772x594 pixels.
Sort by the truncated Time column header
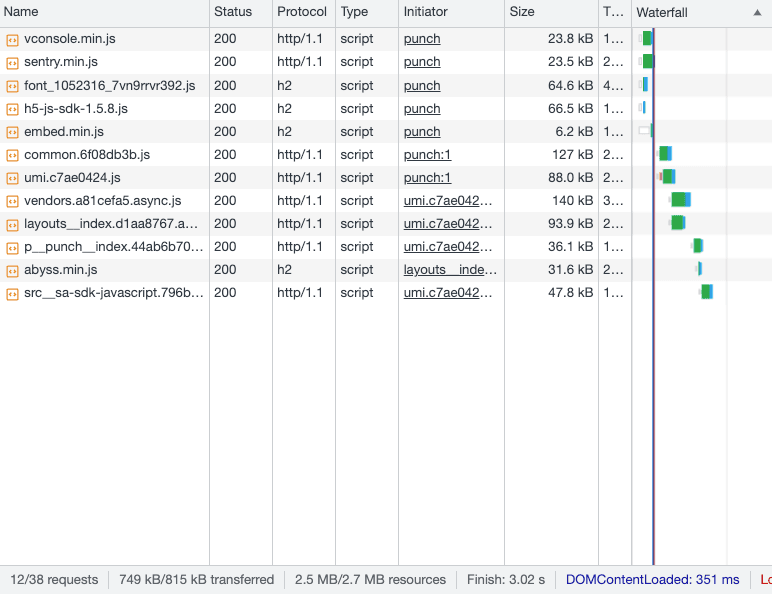[x=613, y=12]
